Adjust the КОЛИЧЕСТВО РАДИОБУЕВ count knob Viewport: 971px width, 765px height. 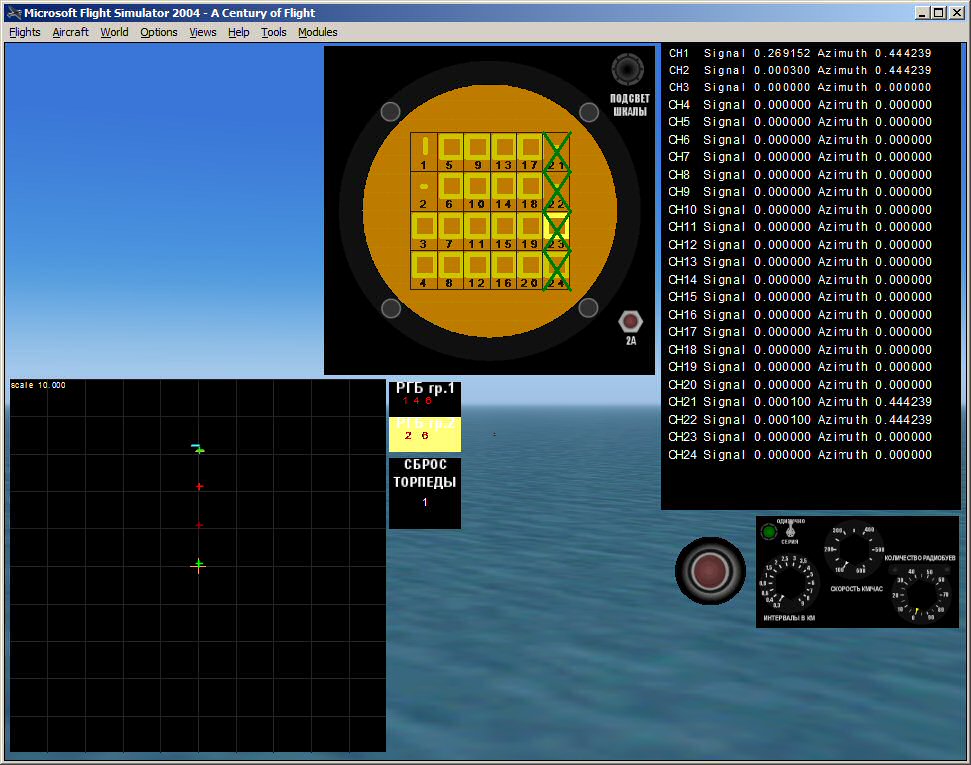(x=921, y=595)
